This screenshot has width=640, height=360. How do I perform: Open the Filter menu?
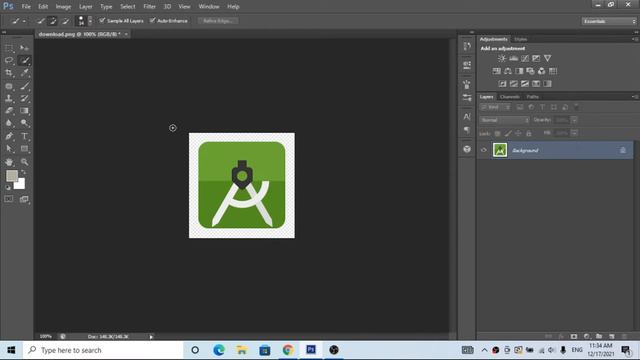point(149,7)
